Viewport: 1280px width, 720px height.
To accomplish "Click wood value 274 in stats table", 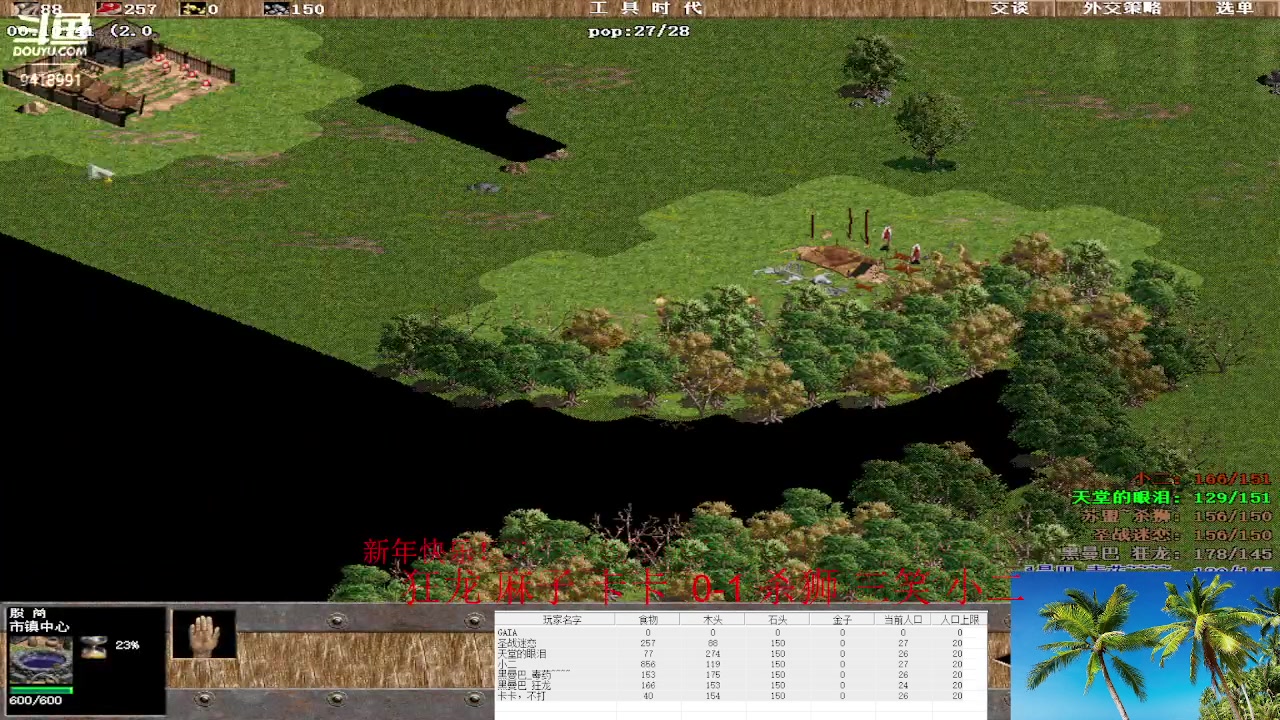I will point(713,654).
